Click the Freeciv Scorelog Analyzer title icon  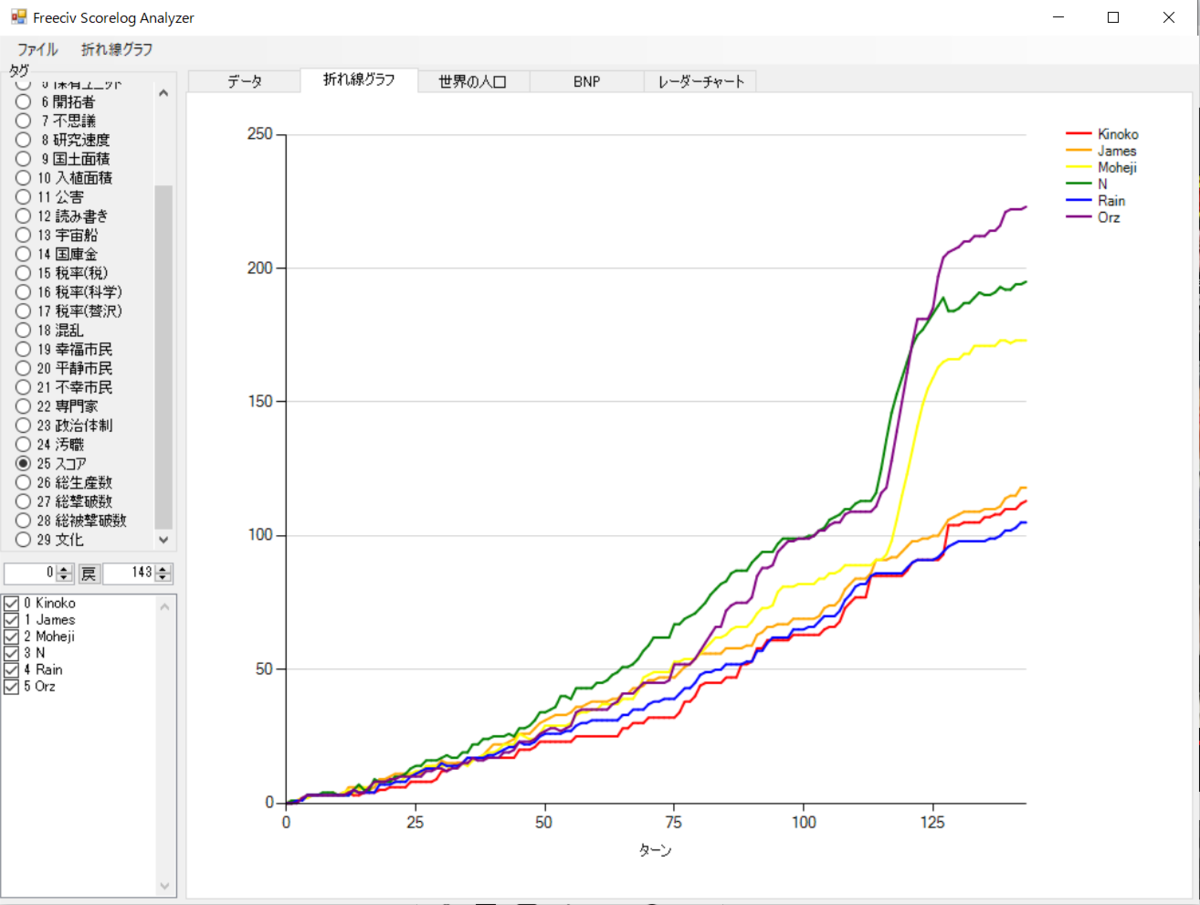pos(18,17)
